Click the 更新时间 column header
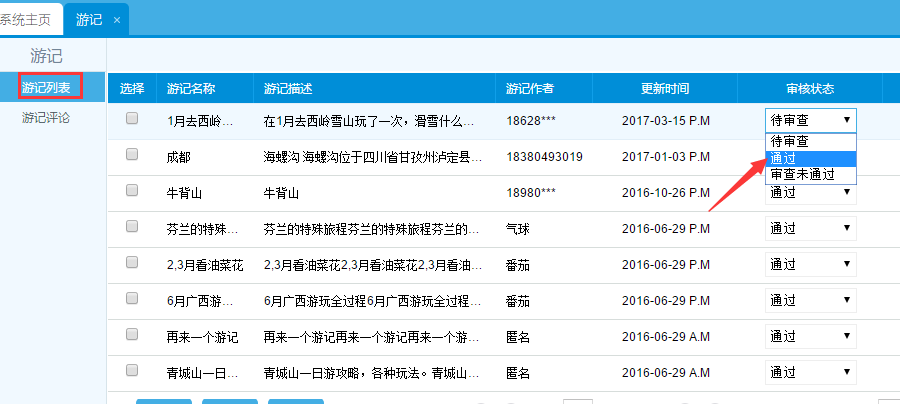 click(664, 88)
